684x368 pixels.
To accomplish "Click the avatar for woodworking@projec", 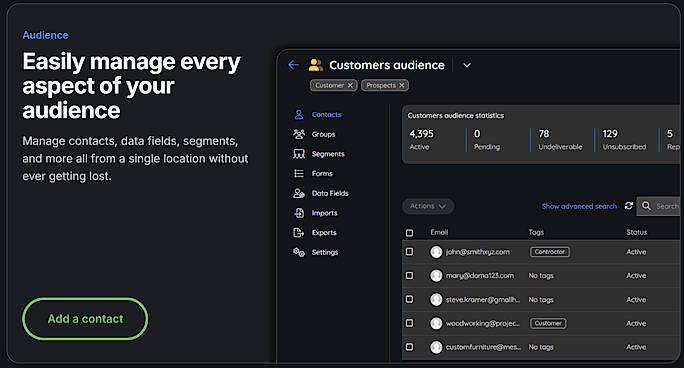I will pos(436,323).
